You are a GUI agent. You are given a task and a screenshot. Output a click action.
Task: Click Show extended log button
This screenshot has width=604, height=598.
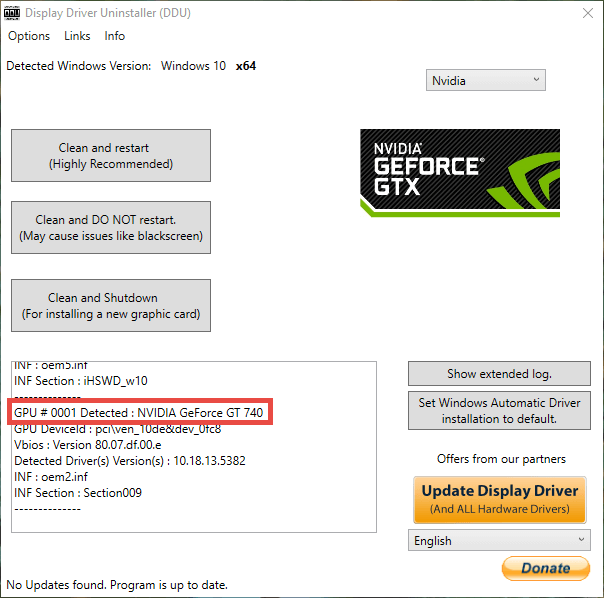(x=499, y=373)
